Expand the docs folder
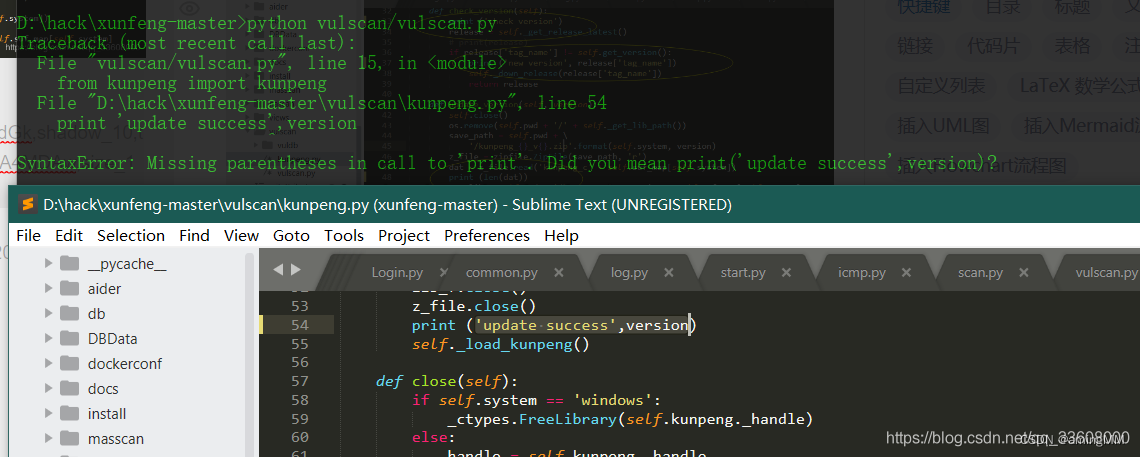The image size is (1140, 457). click(x=49, y=389)
